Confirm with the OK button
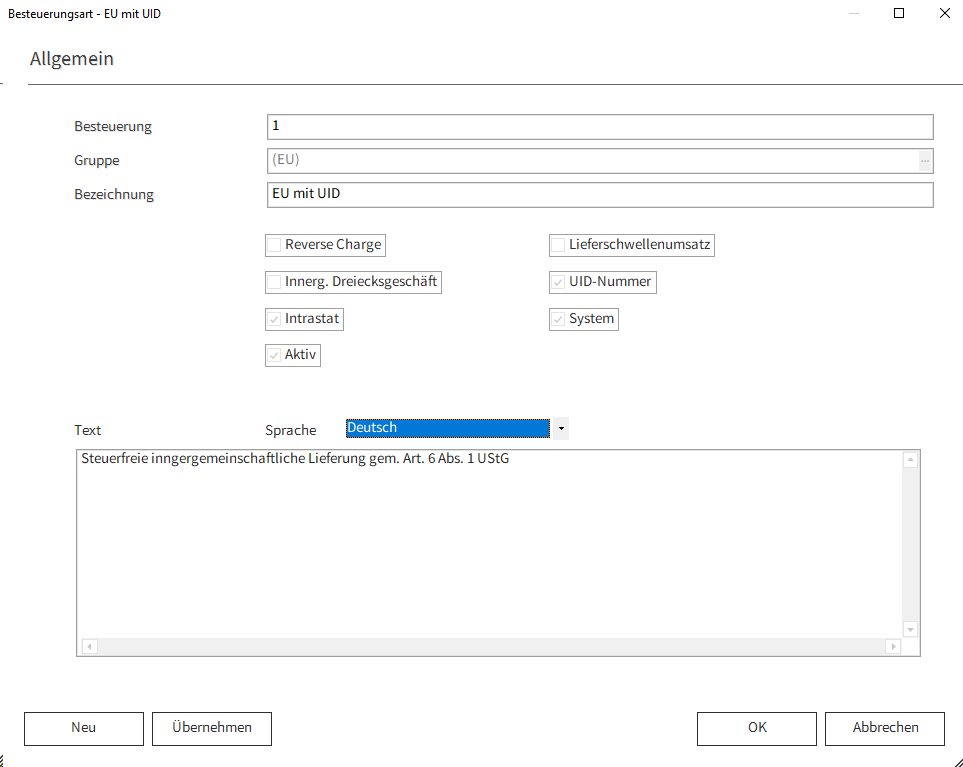 (x=757, y=728)
